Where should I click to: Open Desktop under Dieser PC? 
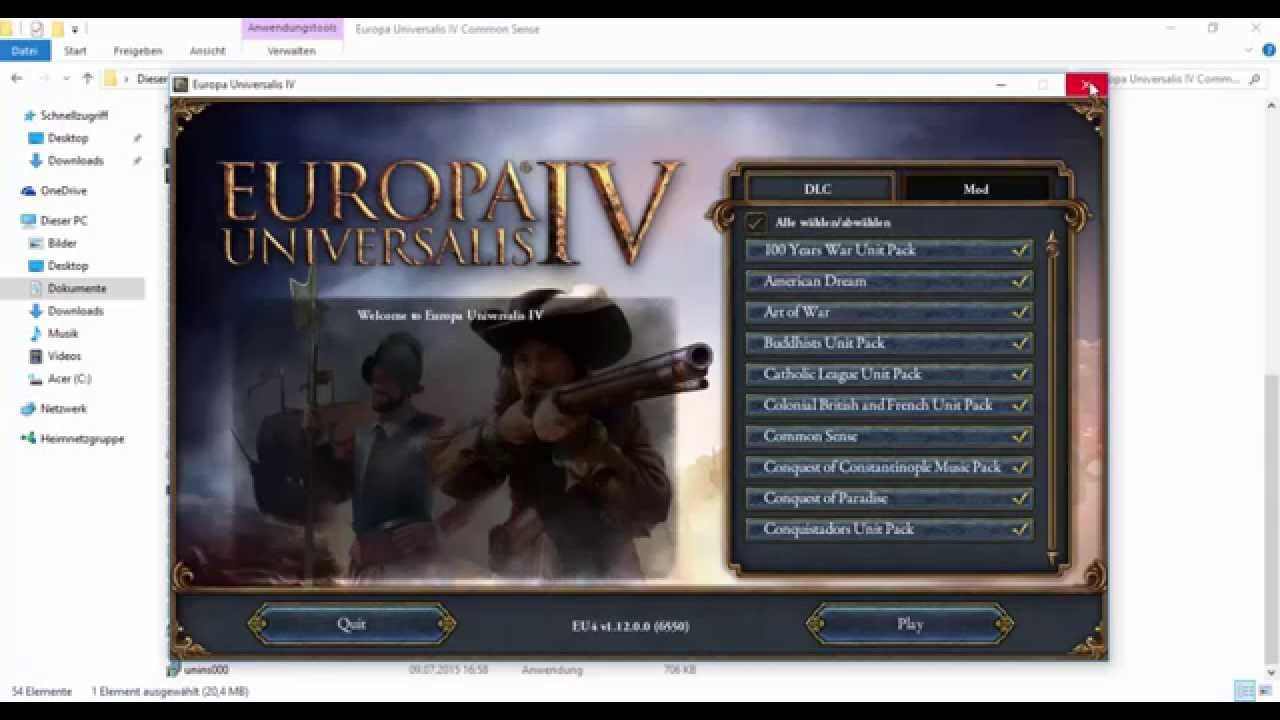68,266
